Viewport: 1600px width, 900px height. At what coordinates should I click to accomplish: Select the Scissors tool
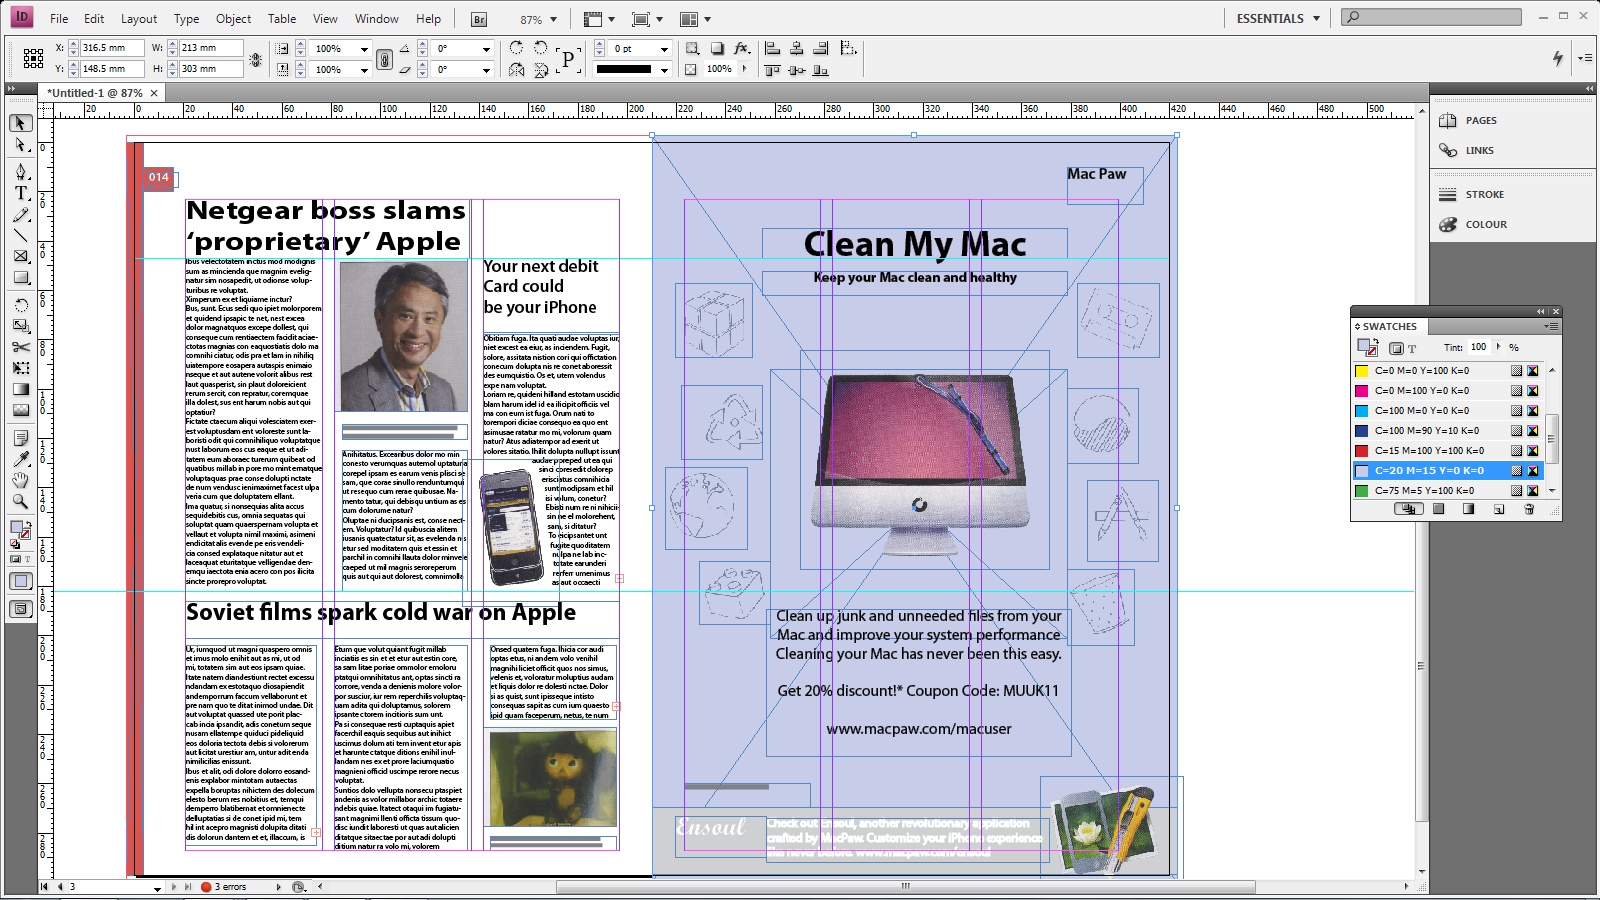(x=21, y=347)
